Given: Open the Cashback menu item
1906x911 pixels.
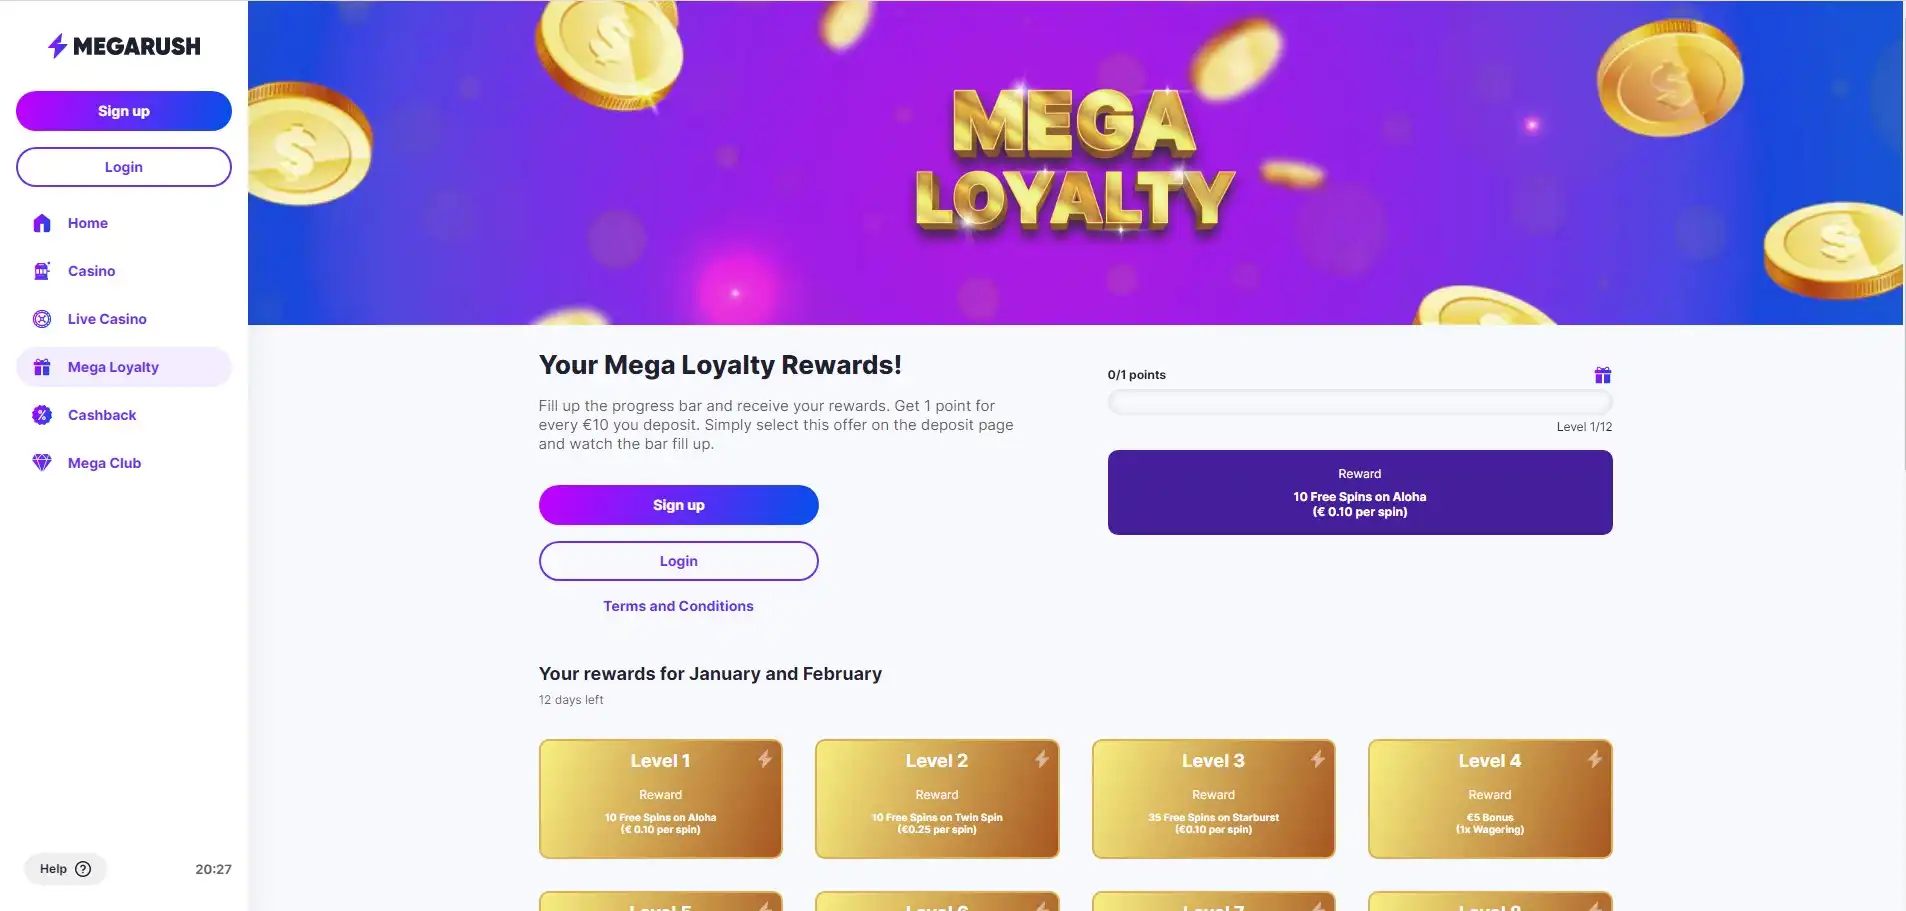Looking at the screenshot, I should click(x=102, y=415).
